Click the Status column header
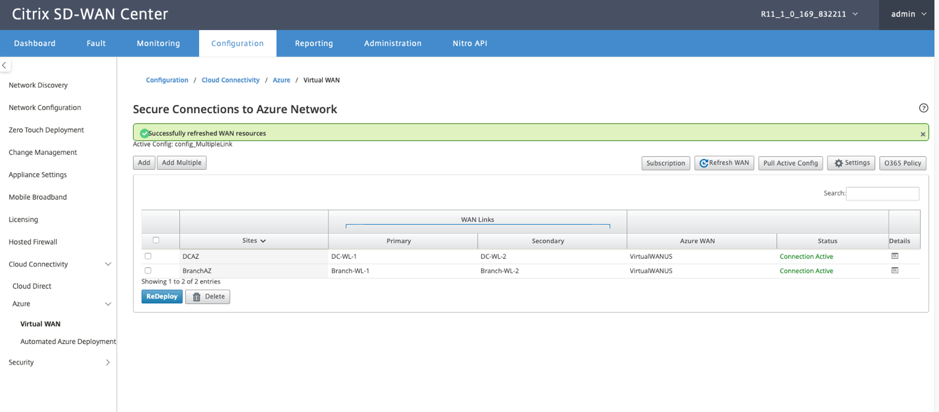939x412 pixels. (832, 241)
